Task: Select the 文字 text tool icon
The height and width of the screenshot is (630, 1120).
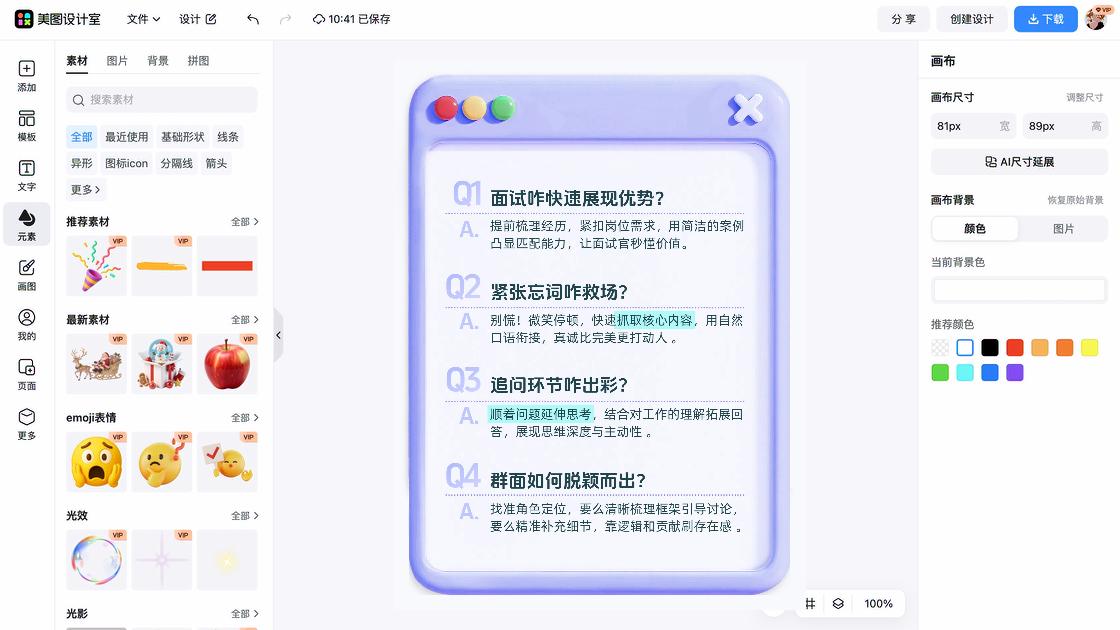Action: point(26,170)
